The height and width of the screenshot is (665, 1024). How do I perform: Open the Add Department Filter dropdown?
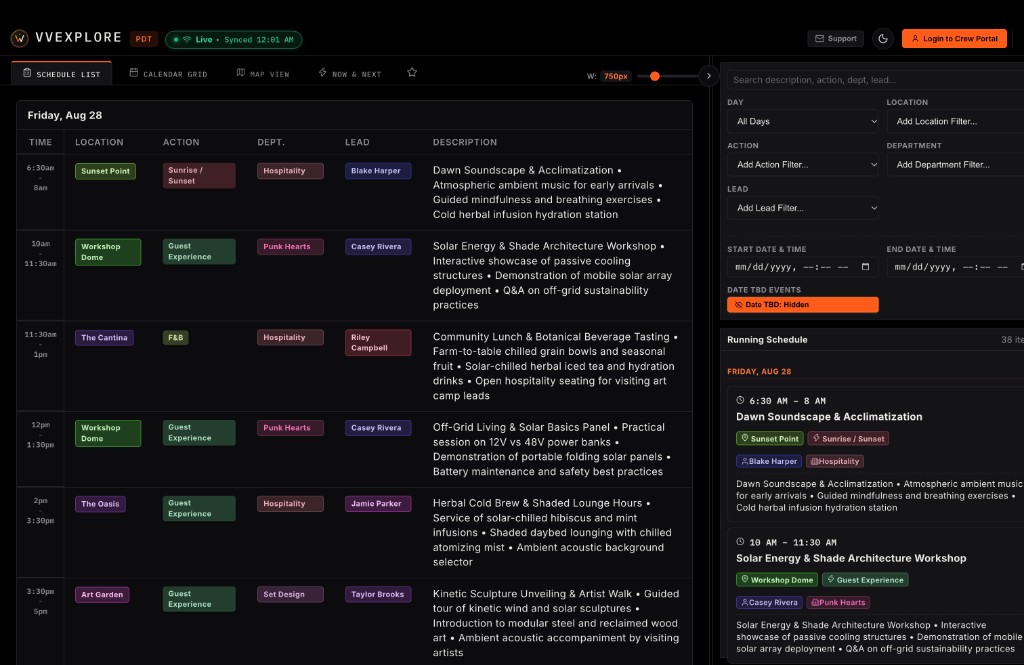[955, 165]
